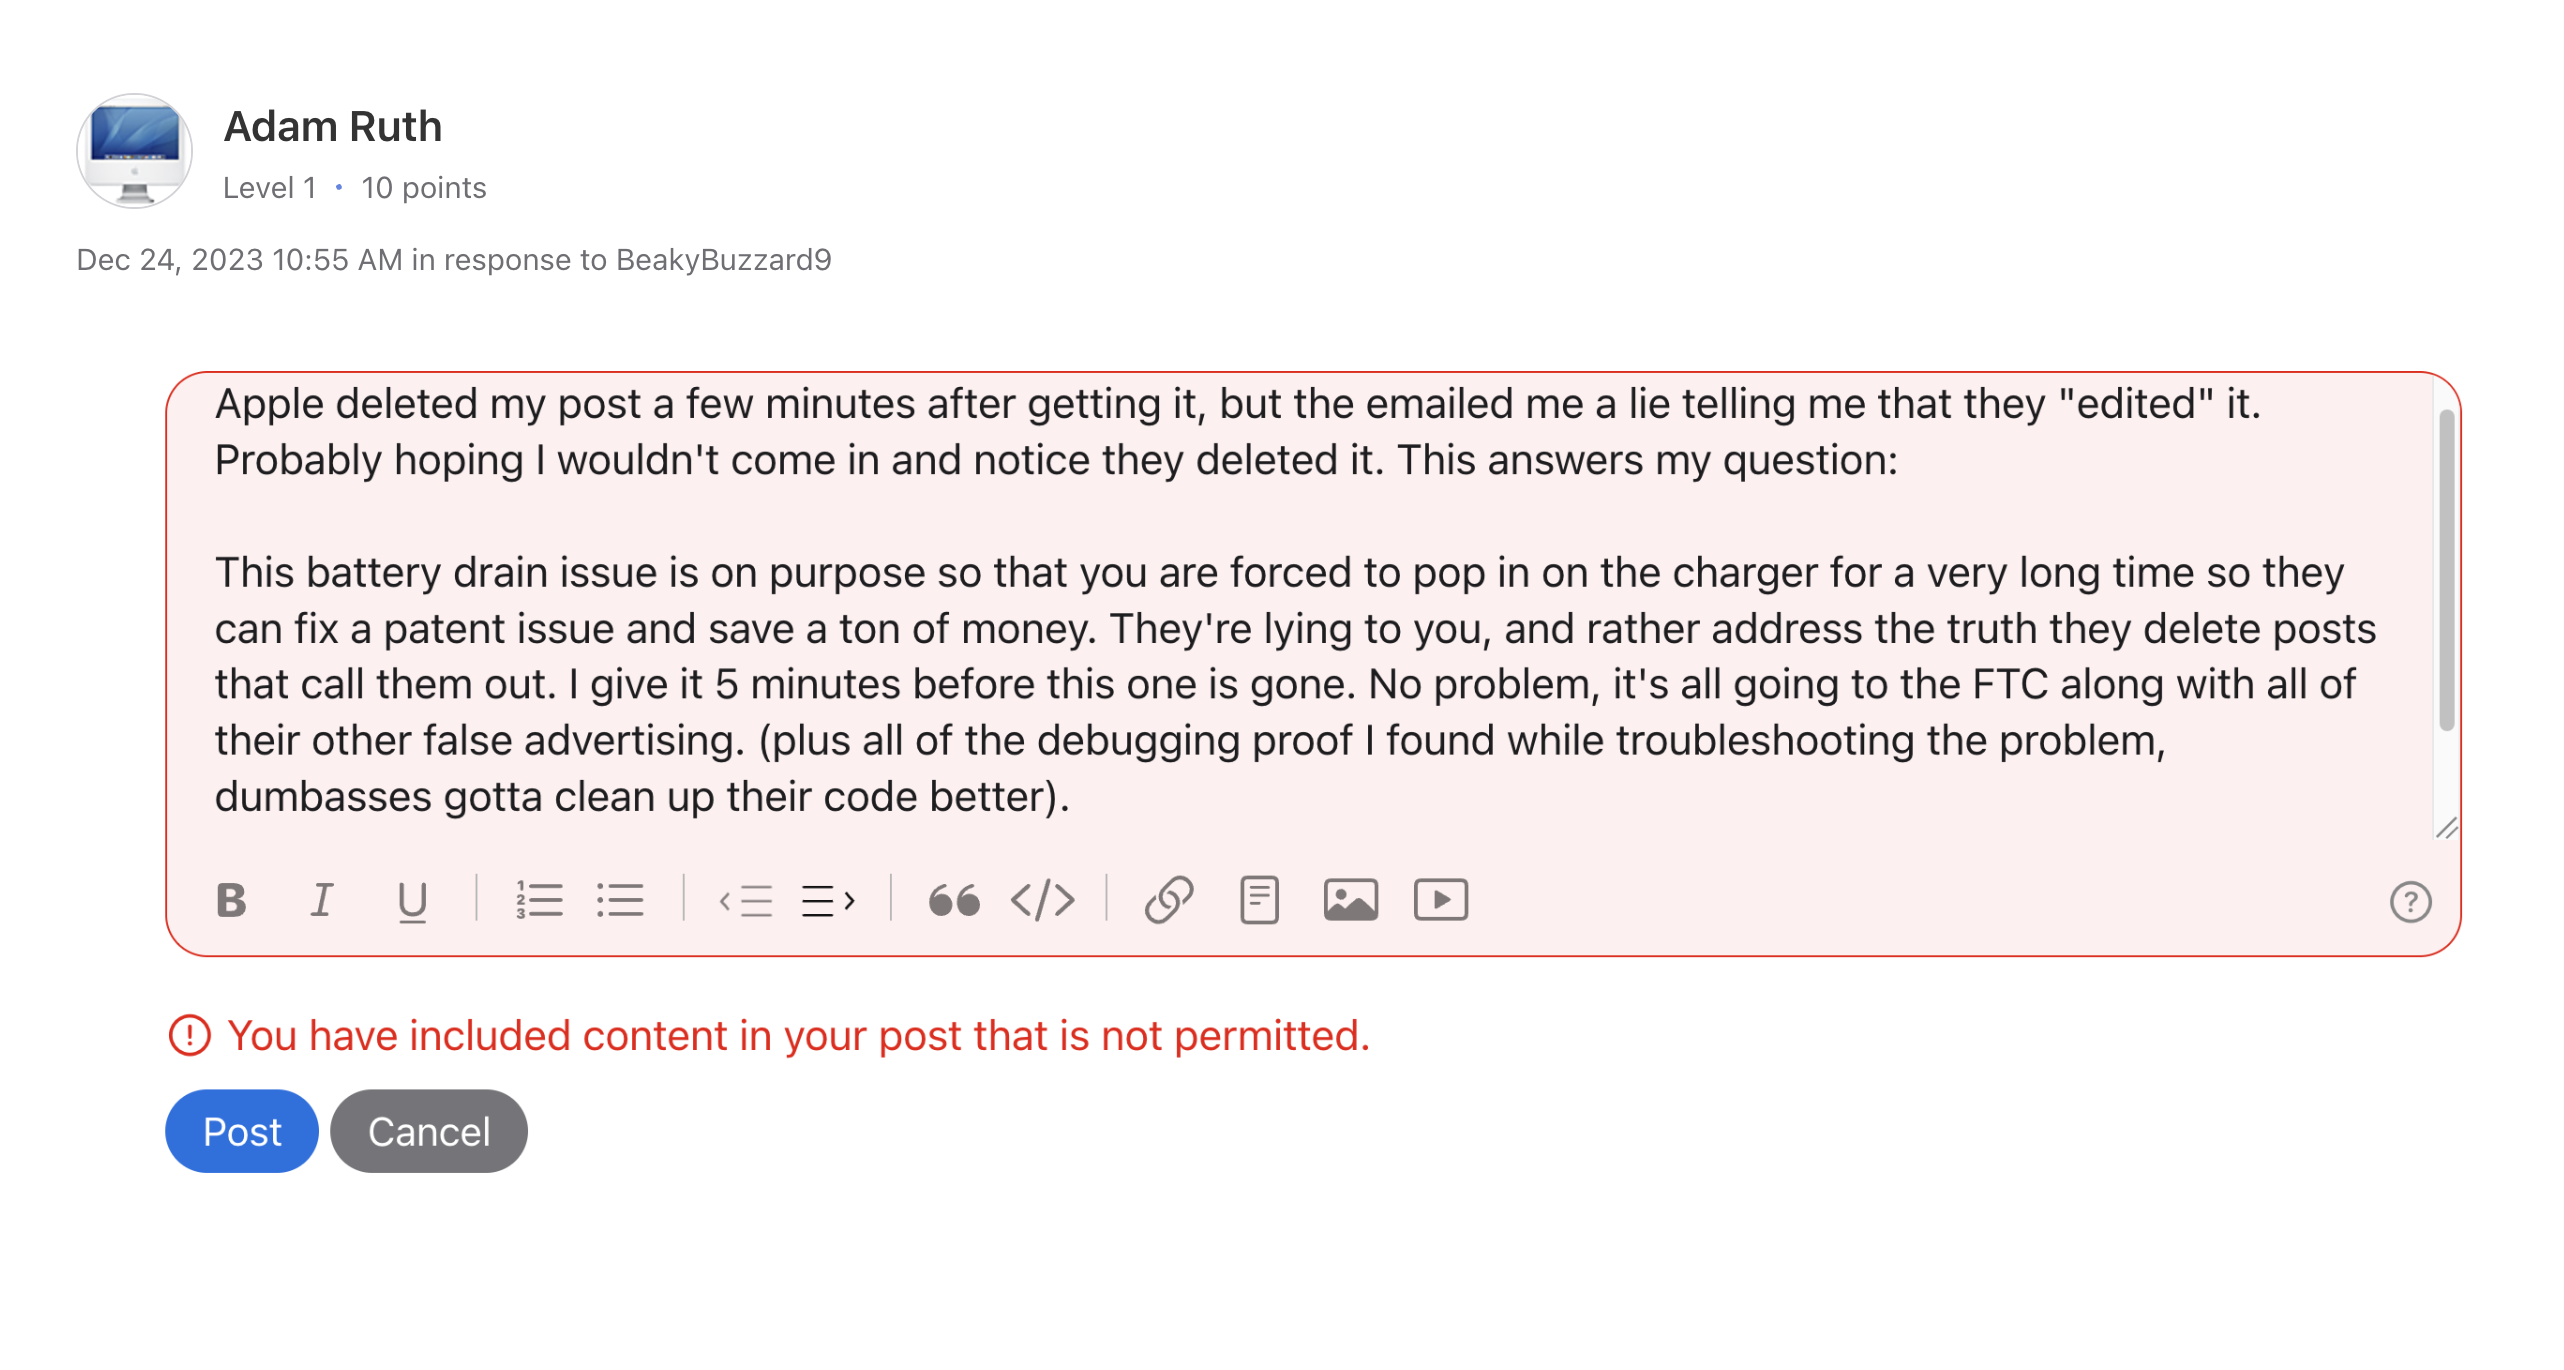Image resolution: width=2564 pixels, height=1370 pixels.
Task: Insert a hyperlink
Action: (1169, 900)
